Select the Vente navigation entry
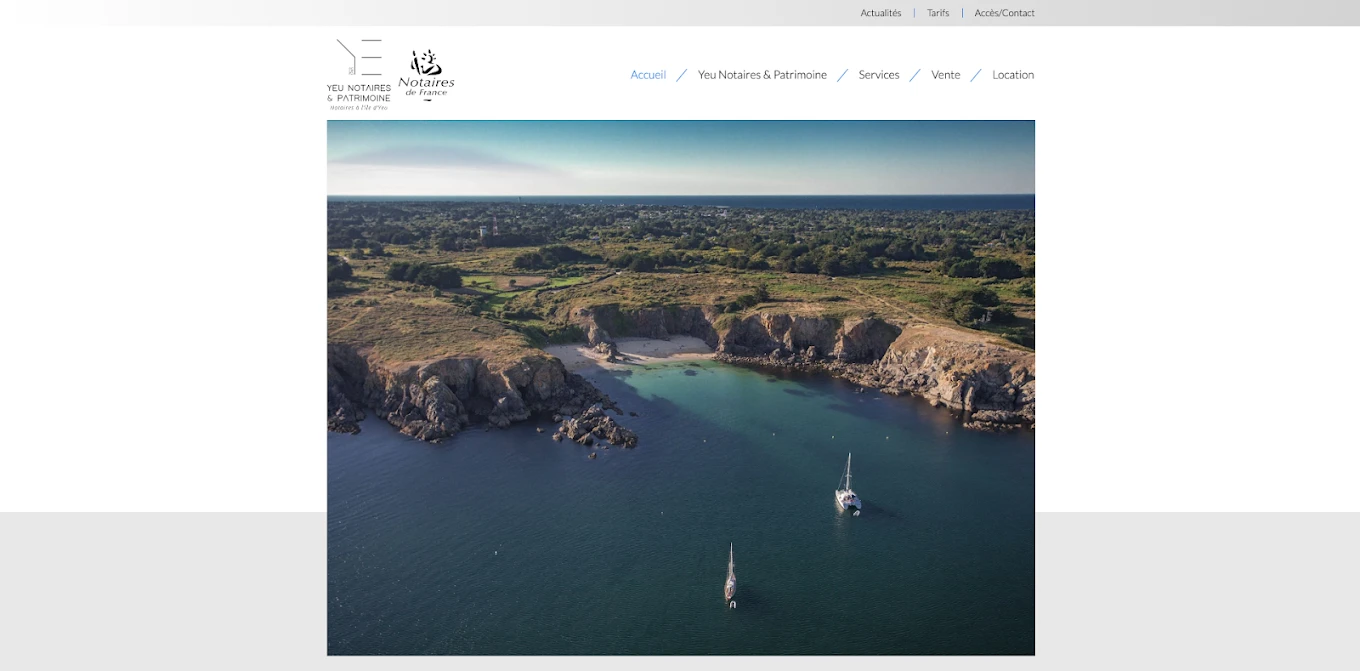The height and width of the screenshot is (671, 1360). pyautogui.click(x=946, y=74)
